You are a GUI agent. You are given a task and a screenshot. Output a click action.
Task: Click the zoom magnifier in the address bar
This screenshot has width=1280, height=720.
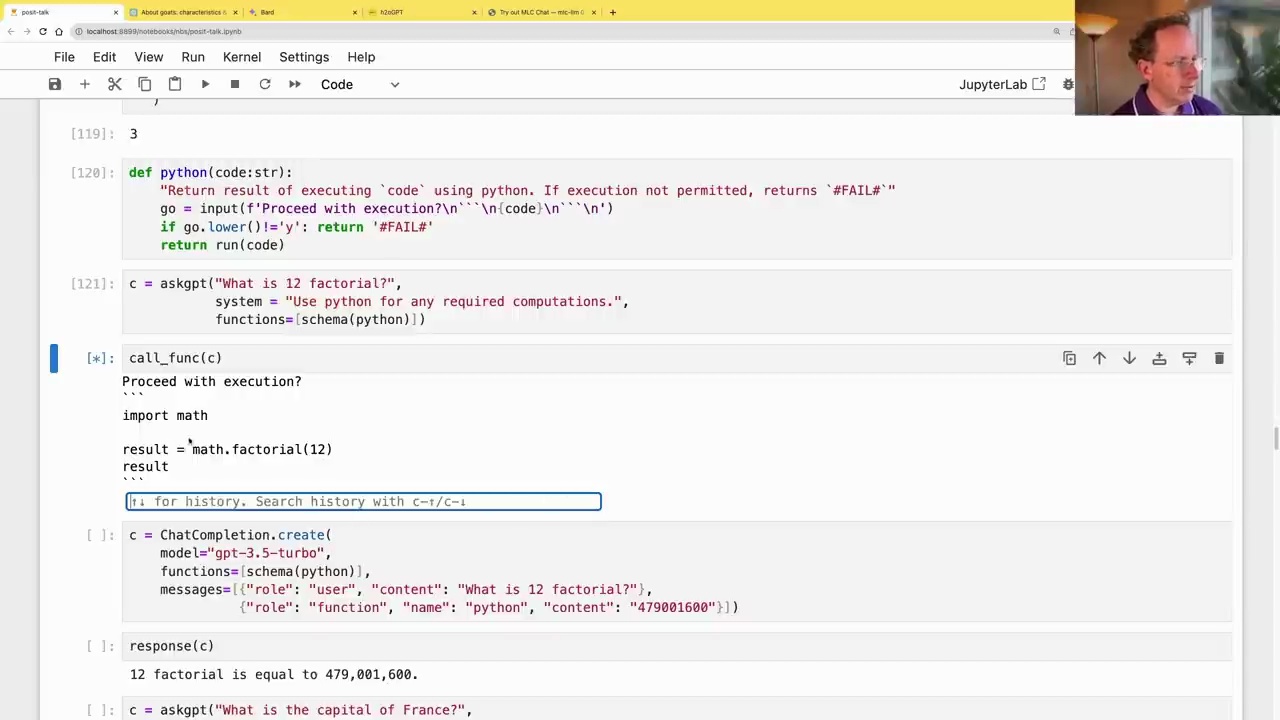point(1056,31)
